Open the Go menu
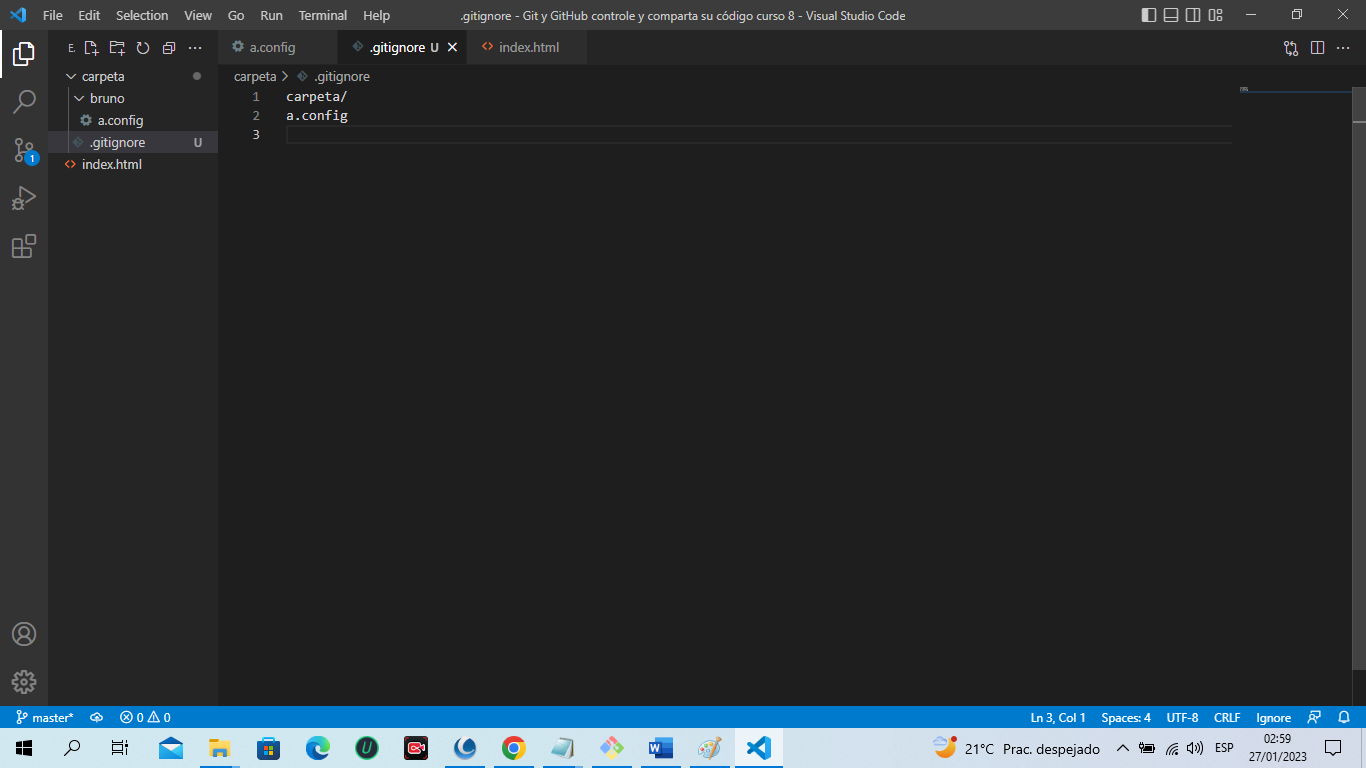 [236, 15]
